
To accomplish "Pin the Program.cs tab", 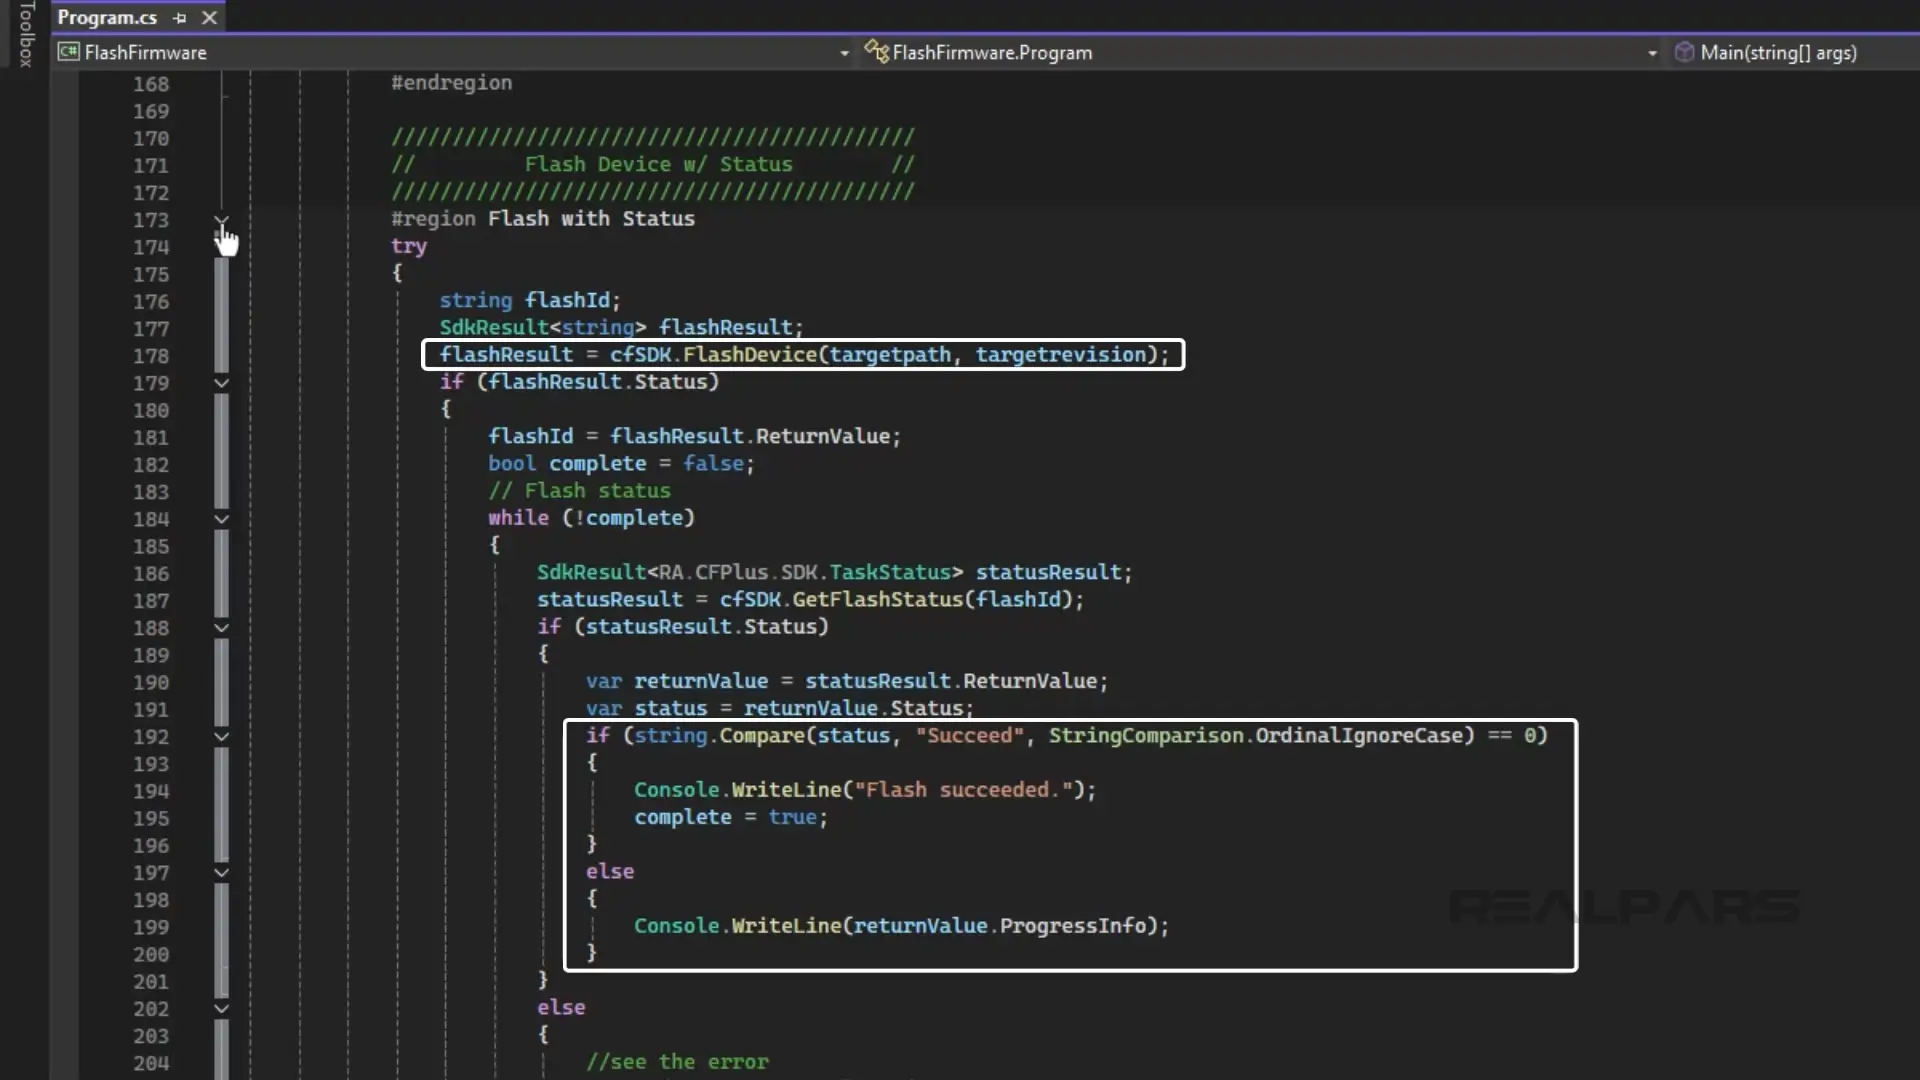I will [x=180, y=18].
